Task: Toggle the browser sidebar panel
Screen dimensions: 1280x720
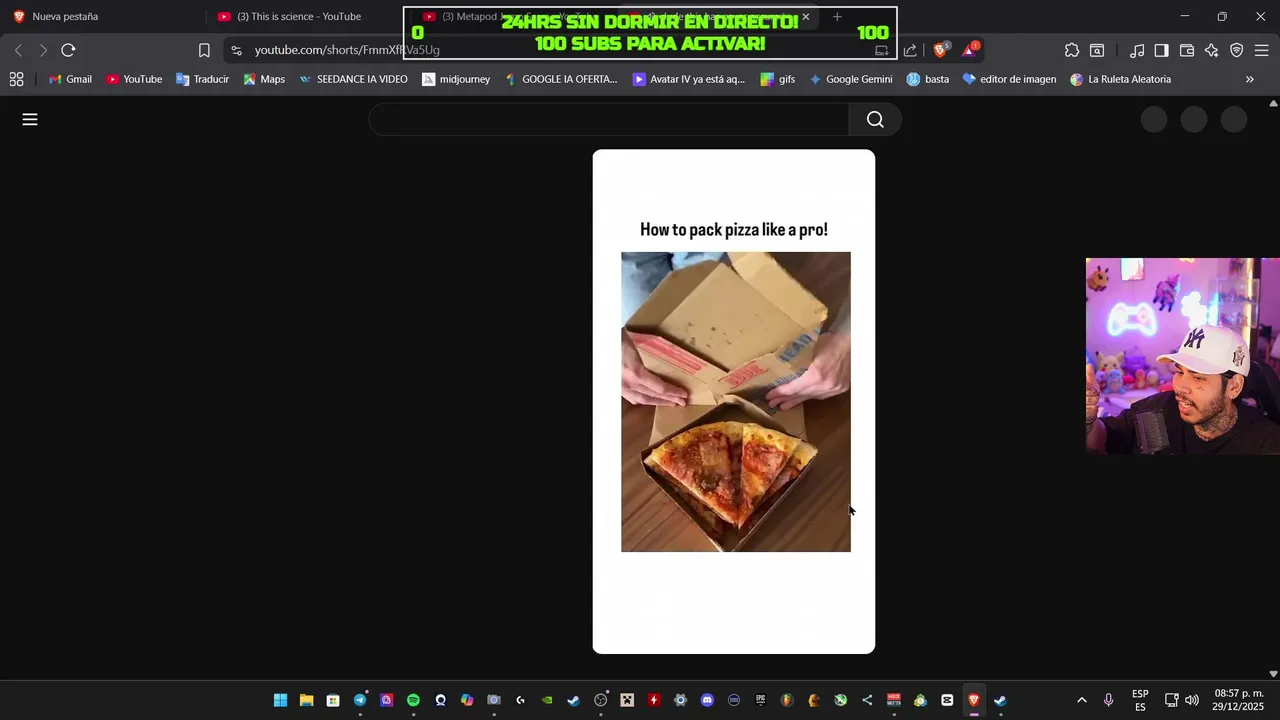Action: coord(1161,50)
